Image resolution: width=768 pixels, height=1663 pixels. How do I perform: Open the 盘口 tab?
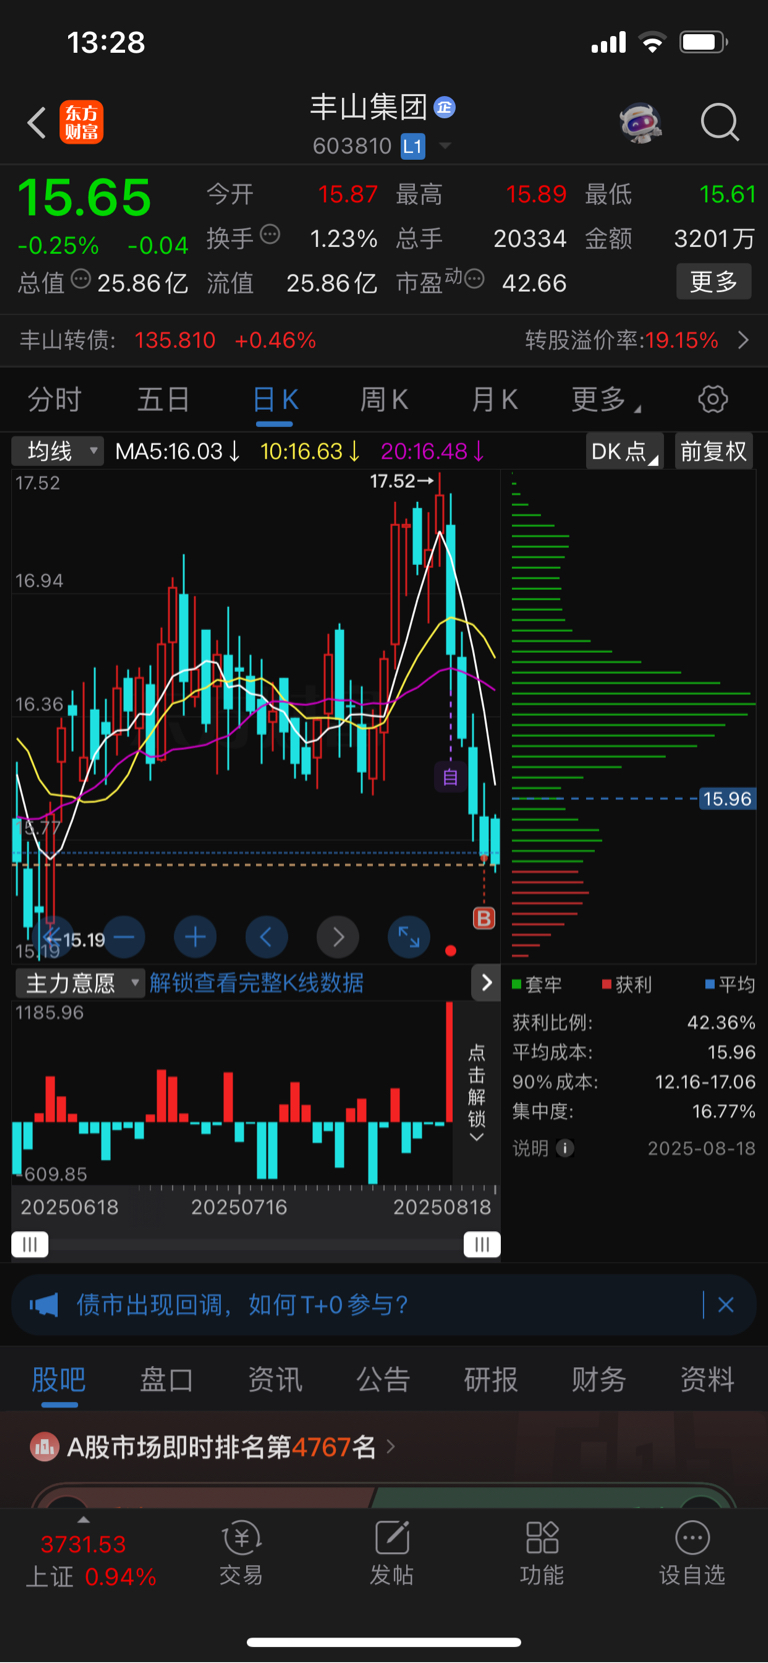coord(166,1380)
